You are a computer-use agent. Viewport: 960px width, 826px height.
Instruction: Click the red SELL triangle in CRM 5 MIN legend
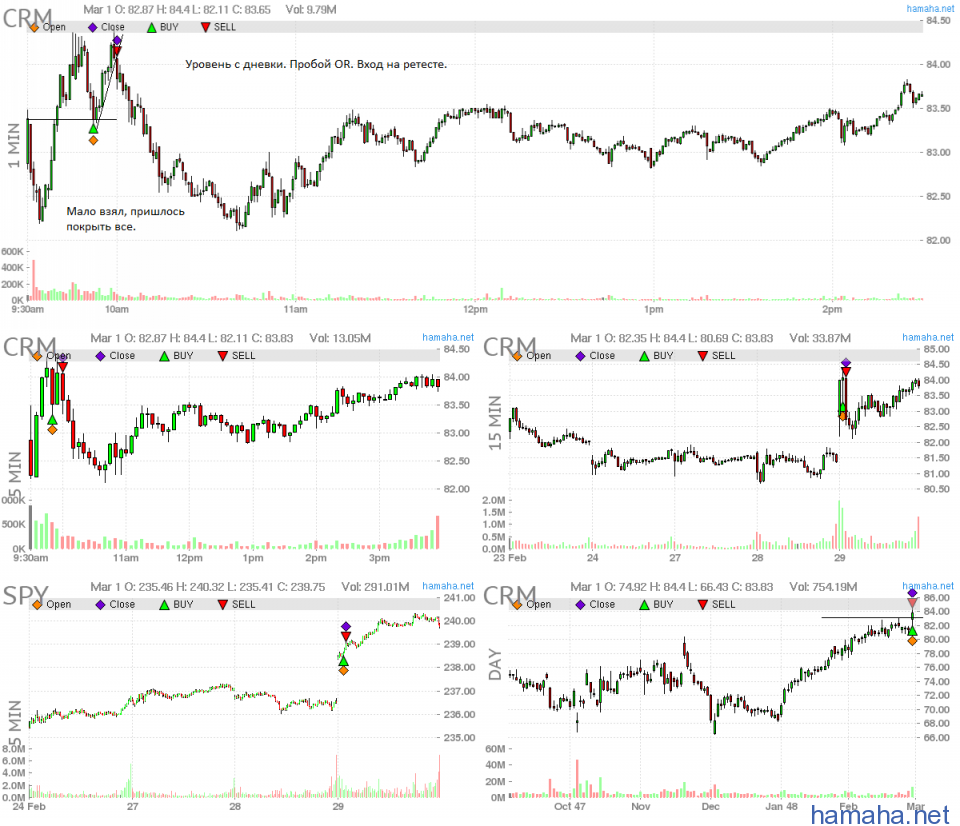click(223, 356)
